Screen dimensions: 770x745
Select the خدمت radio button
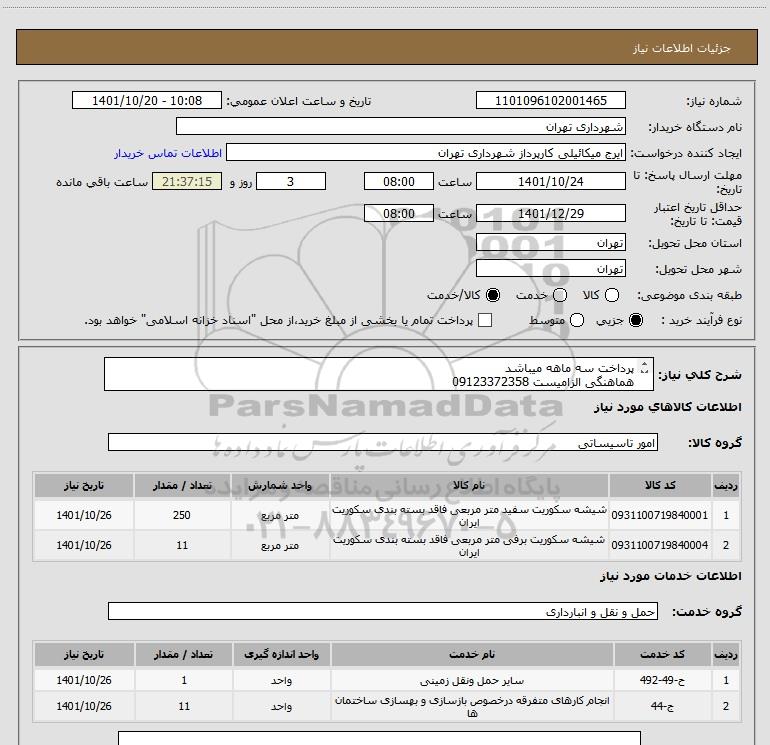(x=560, y=295)
